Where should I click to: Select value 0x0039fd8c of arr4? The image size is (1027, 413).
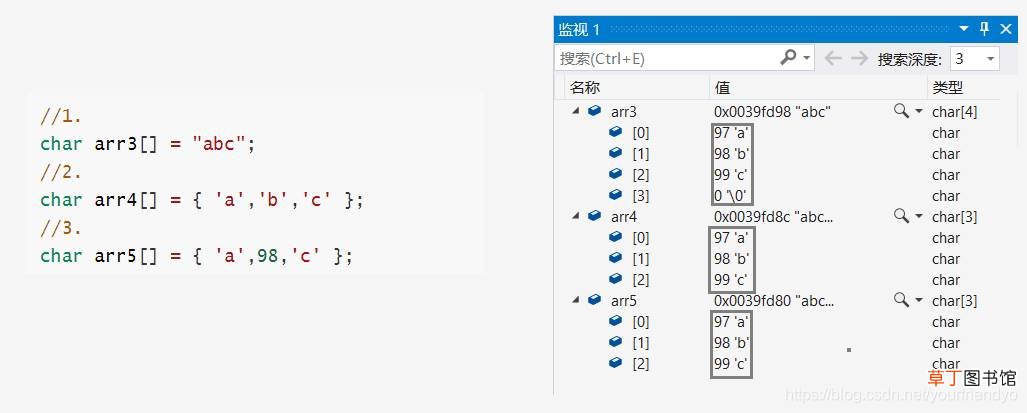tap(774, 217)
